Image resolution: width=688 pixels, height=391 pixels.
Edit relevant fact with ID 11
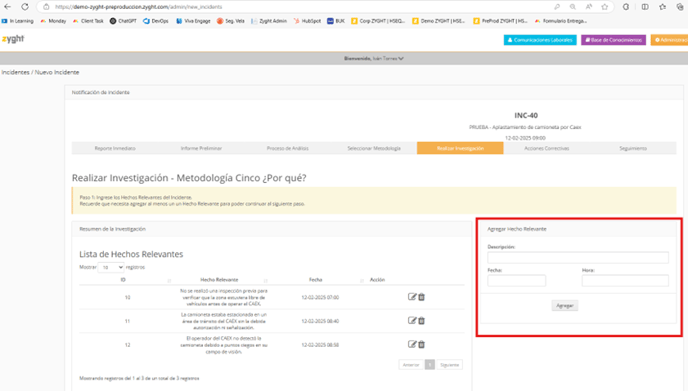pos(412,321)
